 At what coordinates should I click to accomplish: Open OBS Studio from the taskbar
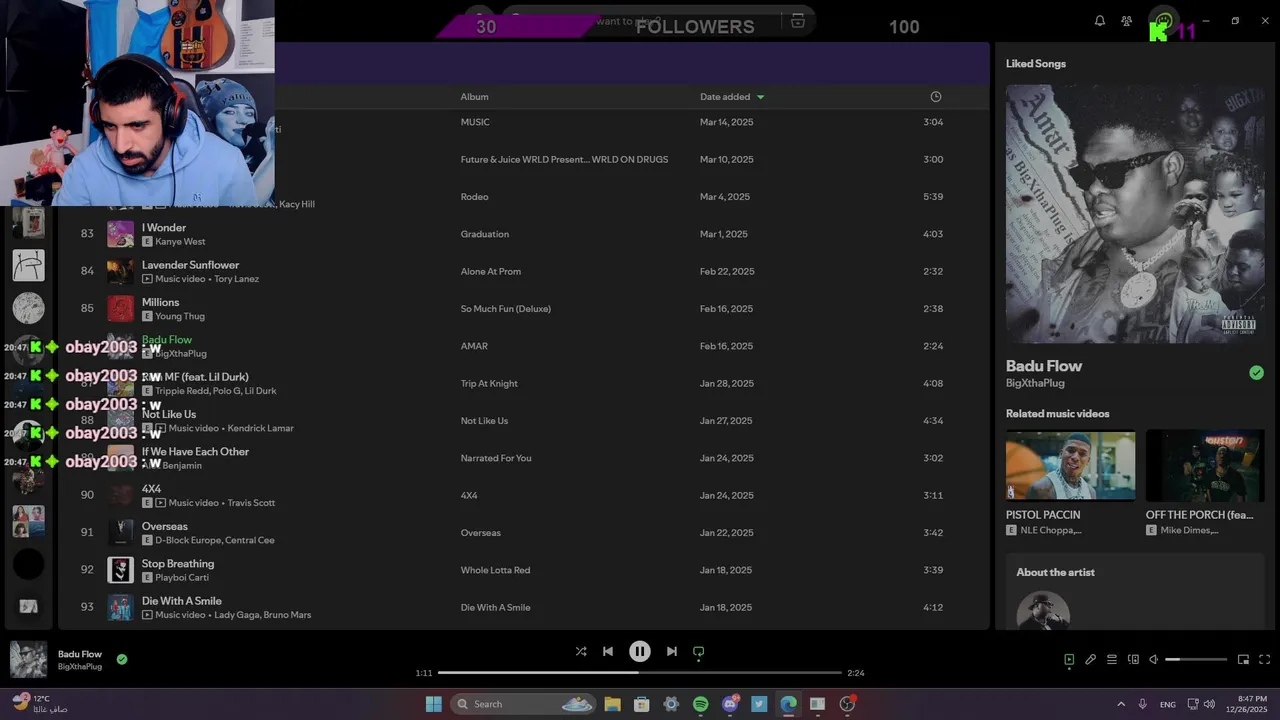pyautogui.click(x=848, y=704)
